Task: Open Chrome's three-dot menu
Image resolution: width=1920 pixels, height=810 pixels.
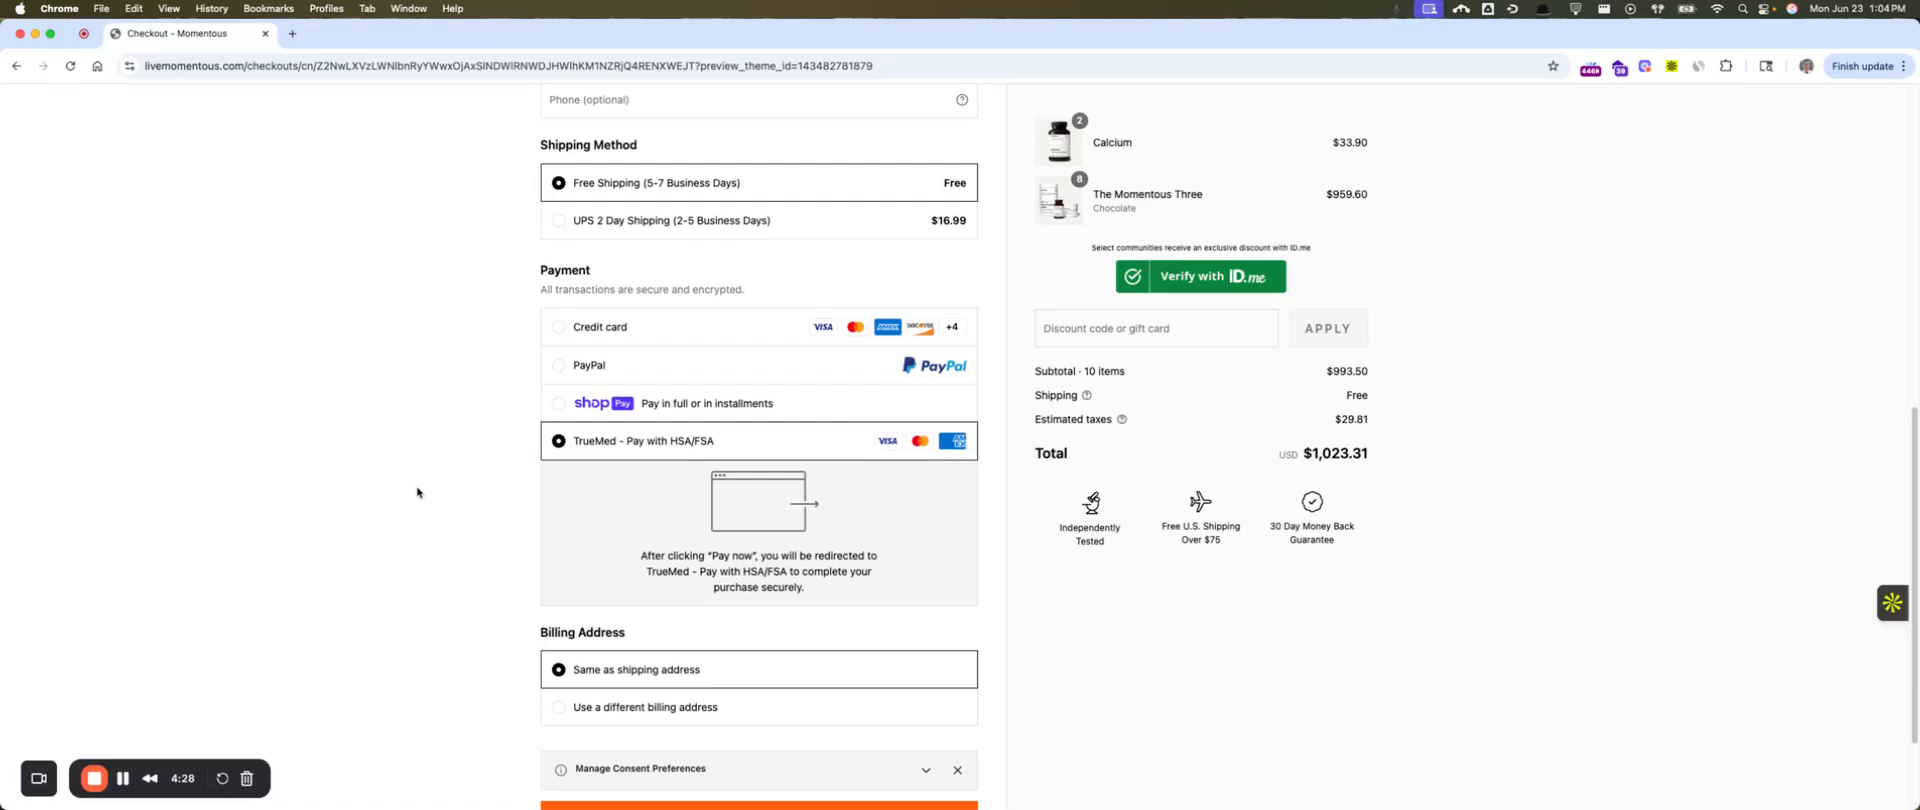Action: tap(1903, 66)
